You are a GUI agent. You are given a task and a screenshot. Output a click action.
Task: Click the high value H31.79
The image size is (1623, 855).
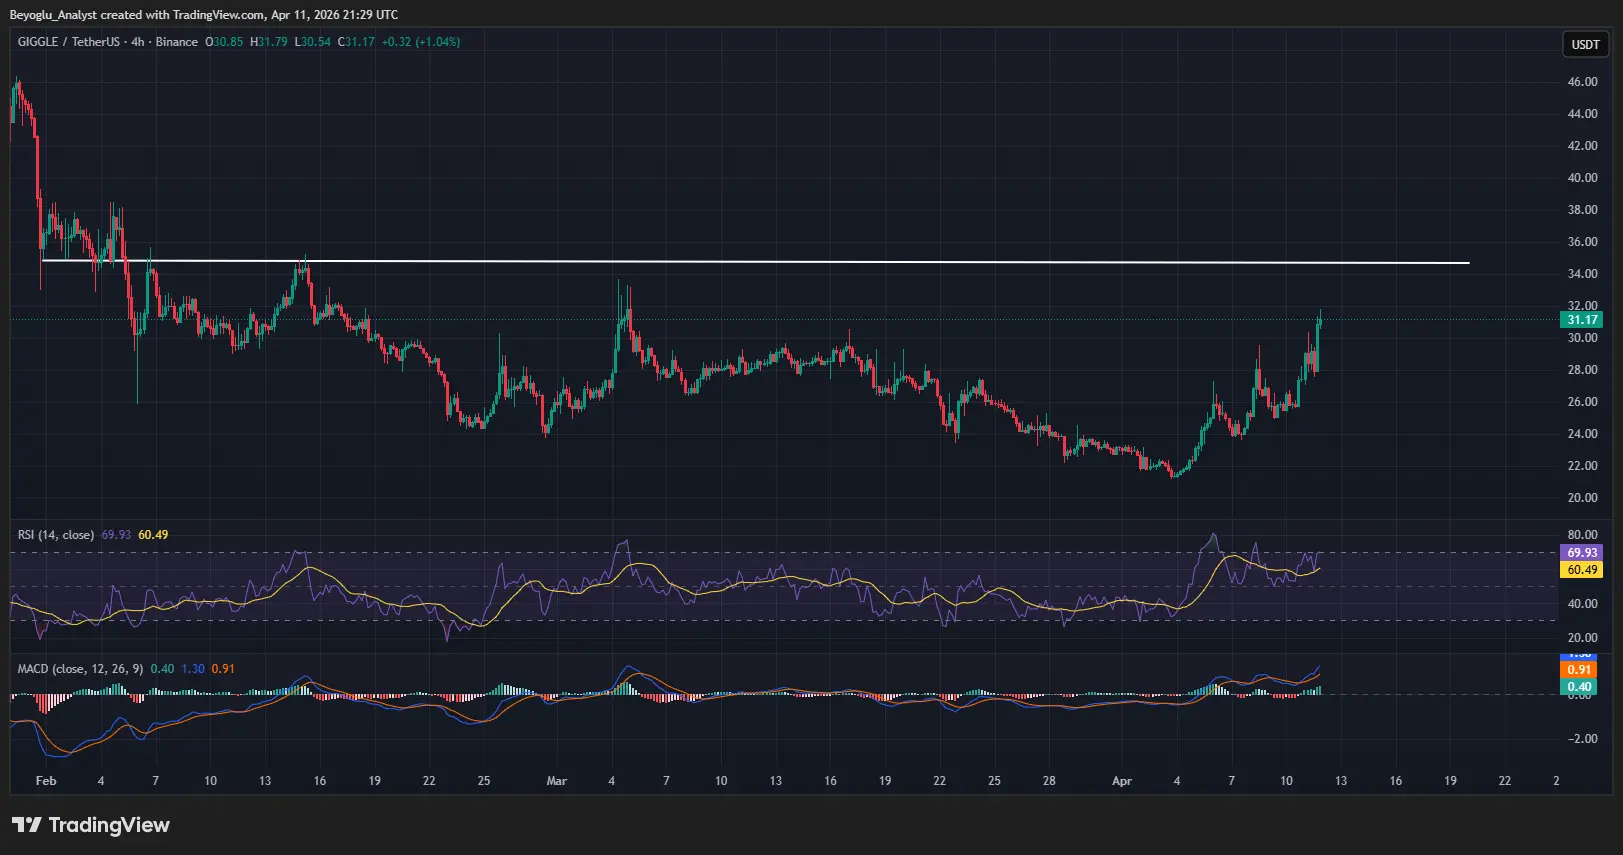click(x=269, y=42)
